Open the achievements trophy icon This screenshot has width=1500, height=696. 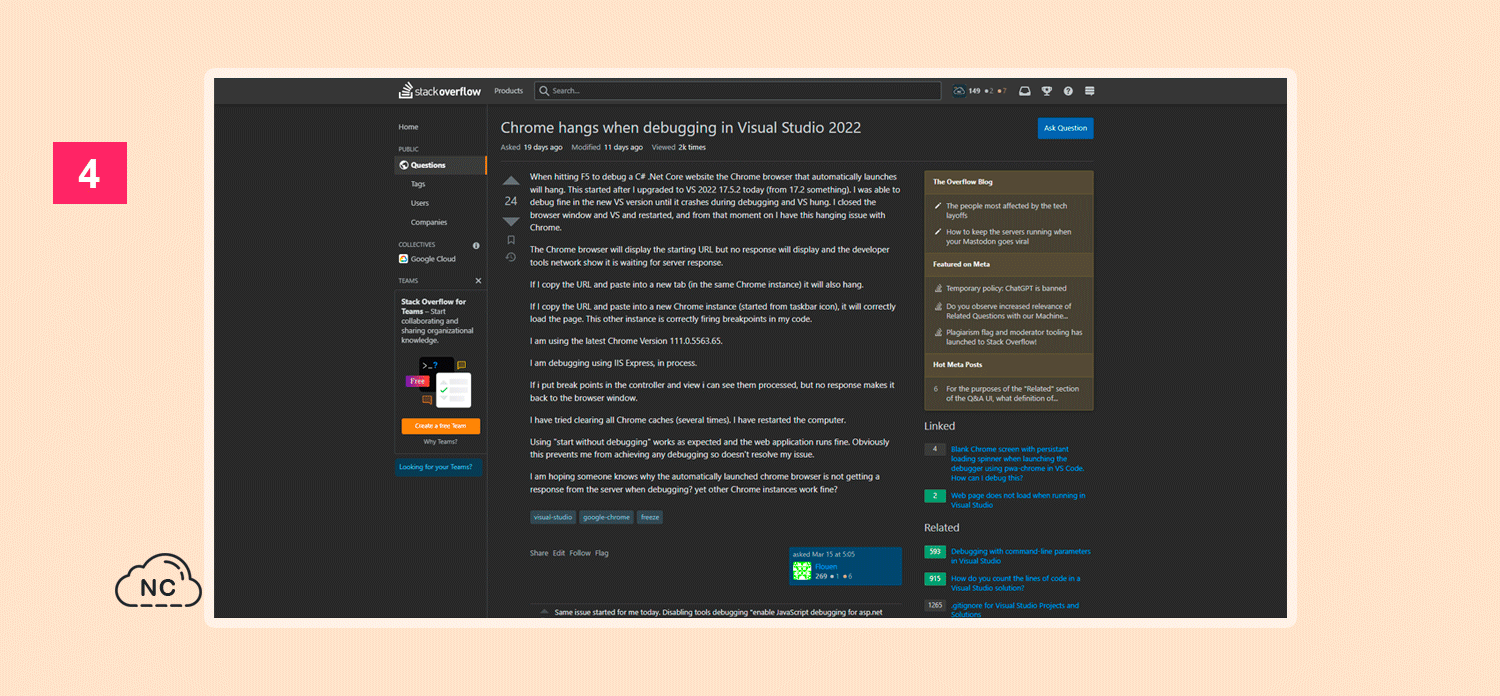pyautogui.click(x=1047, y=91)
